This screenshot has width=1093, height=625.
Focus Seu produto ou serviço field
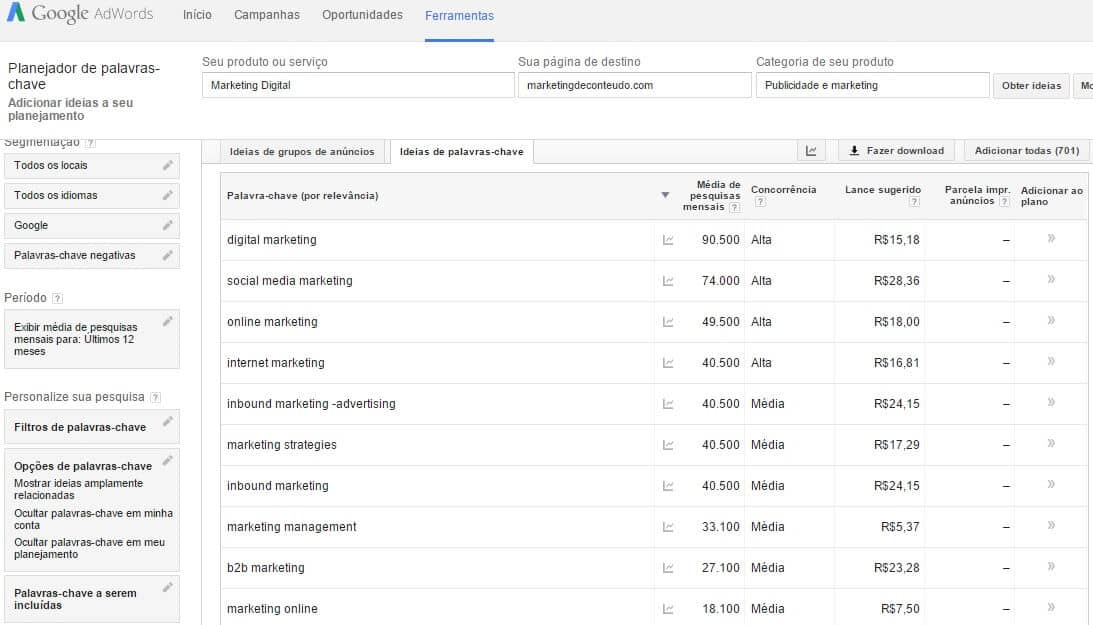pyautogui.click(x=358, y=85)
